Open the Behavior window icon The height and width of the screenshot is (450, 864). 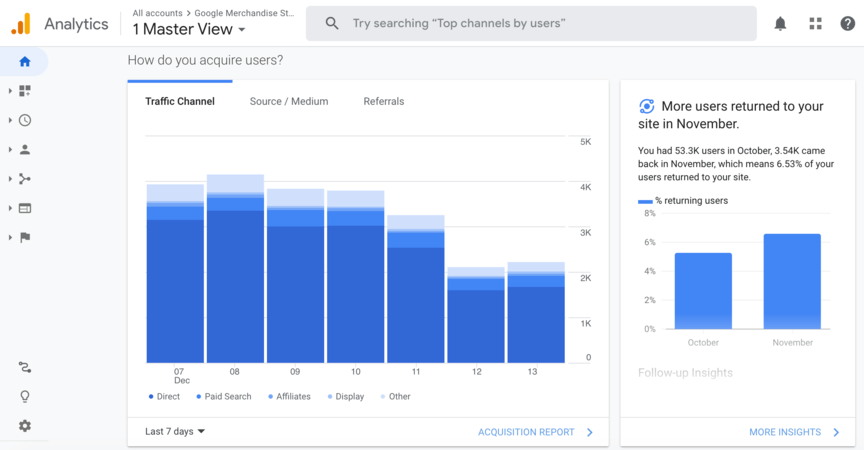25,208
